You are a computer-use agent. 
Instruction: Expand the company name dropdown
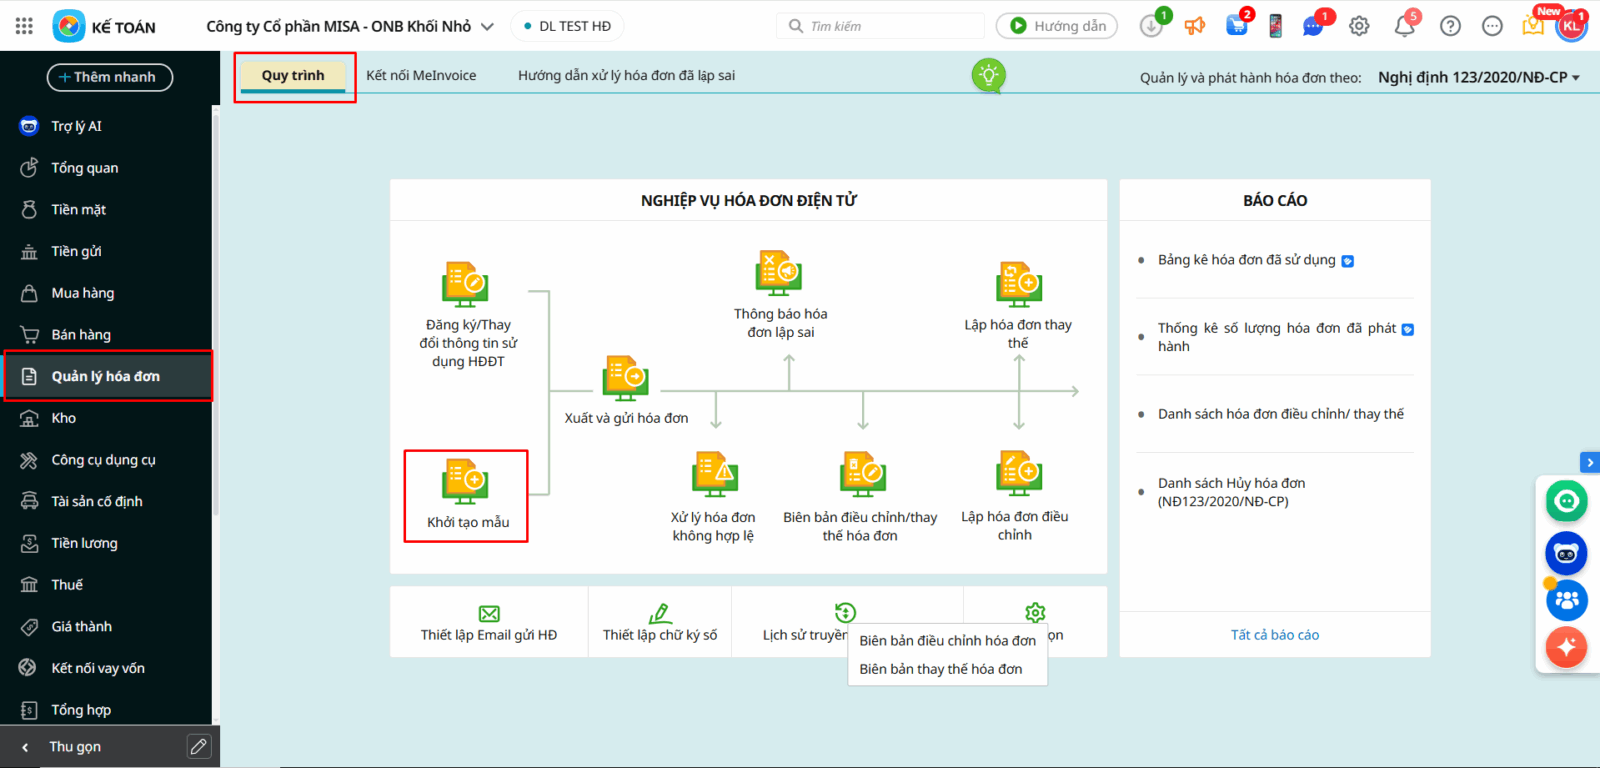[x=487, y=27]
